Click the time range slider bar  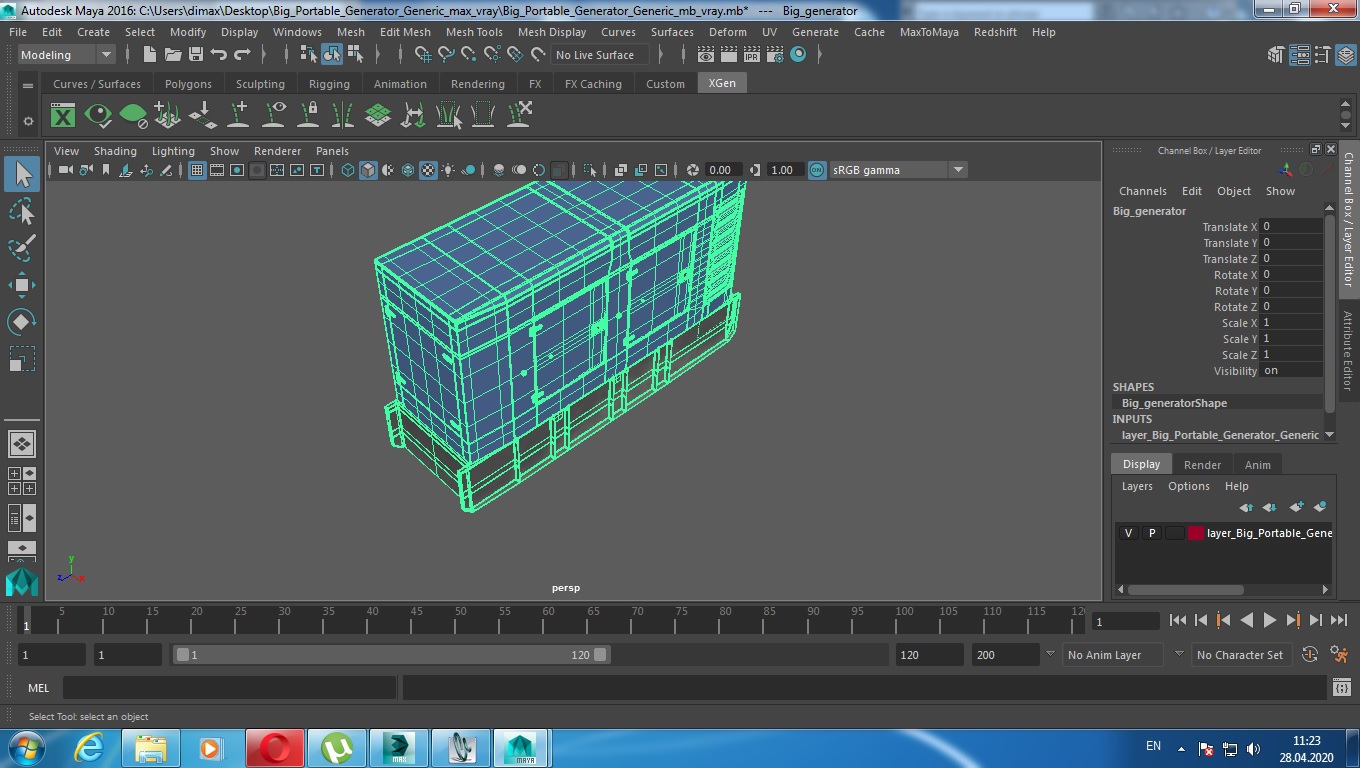tap(391, 655)
